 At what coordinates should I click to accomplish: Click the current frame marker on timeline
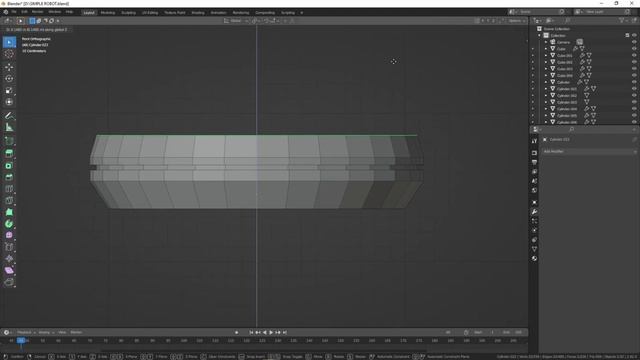[21, 340]
